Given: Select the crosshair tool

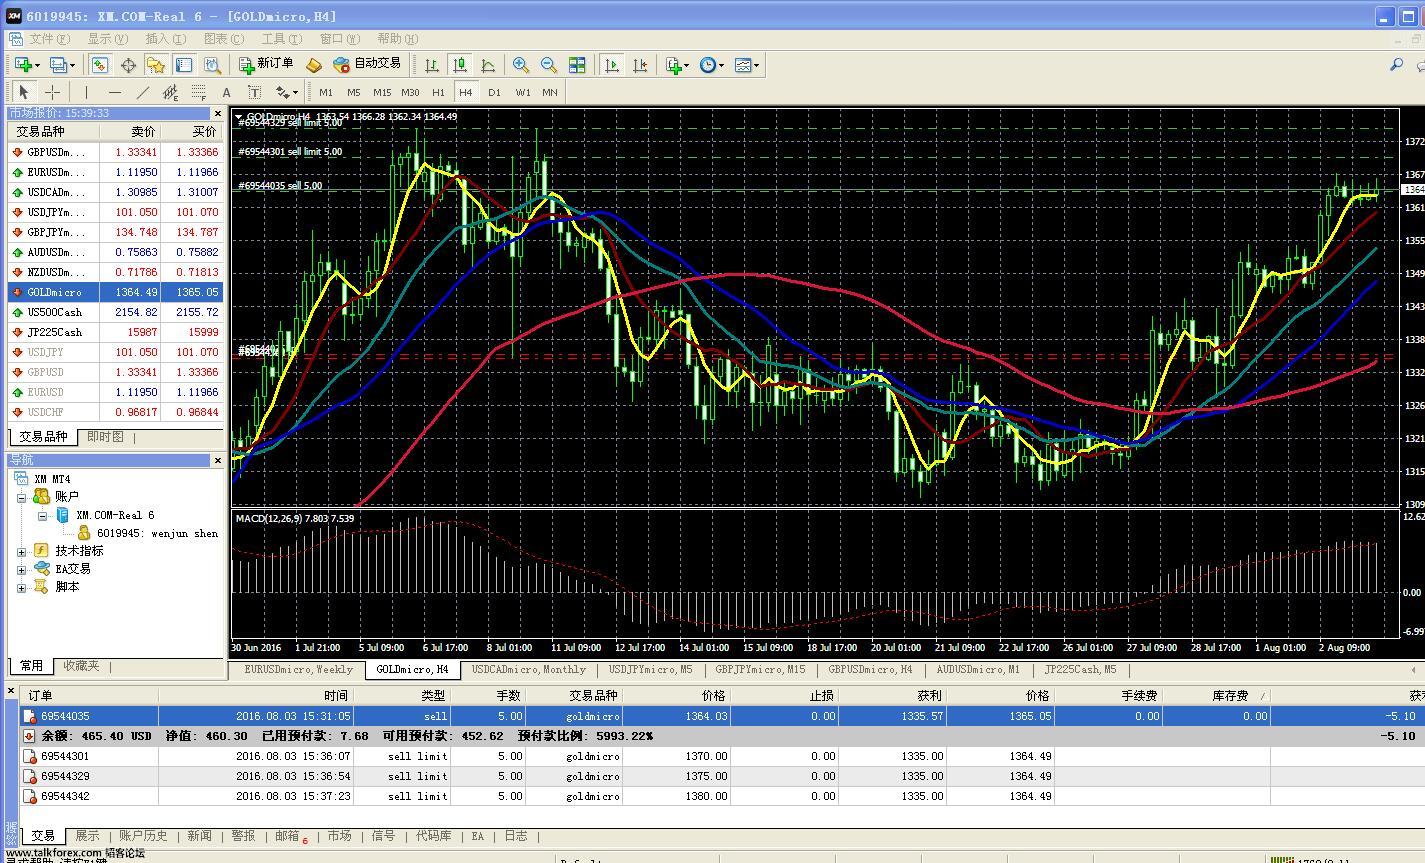Looking at the screenshot, I should [52, 92].
